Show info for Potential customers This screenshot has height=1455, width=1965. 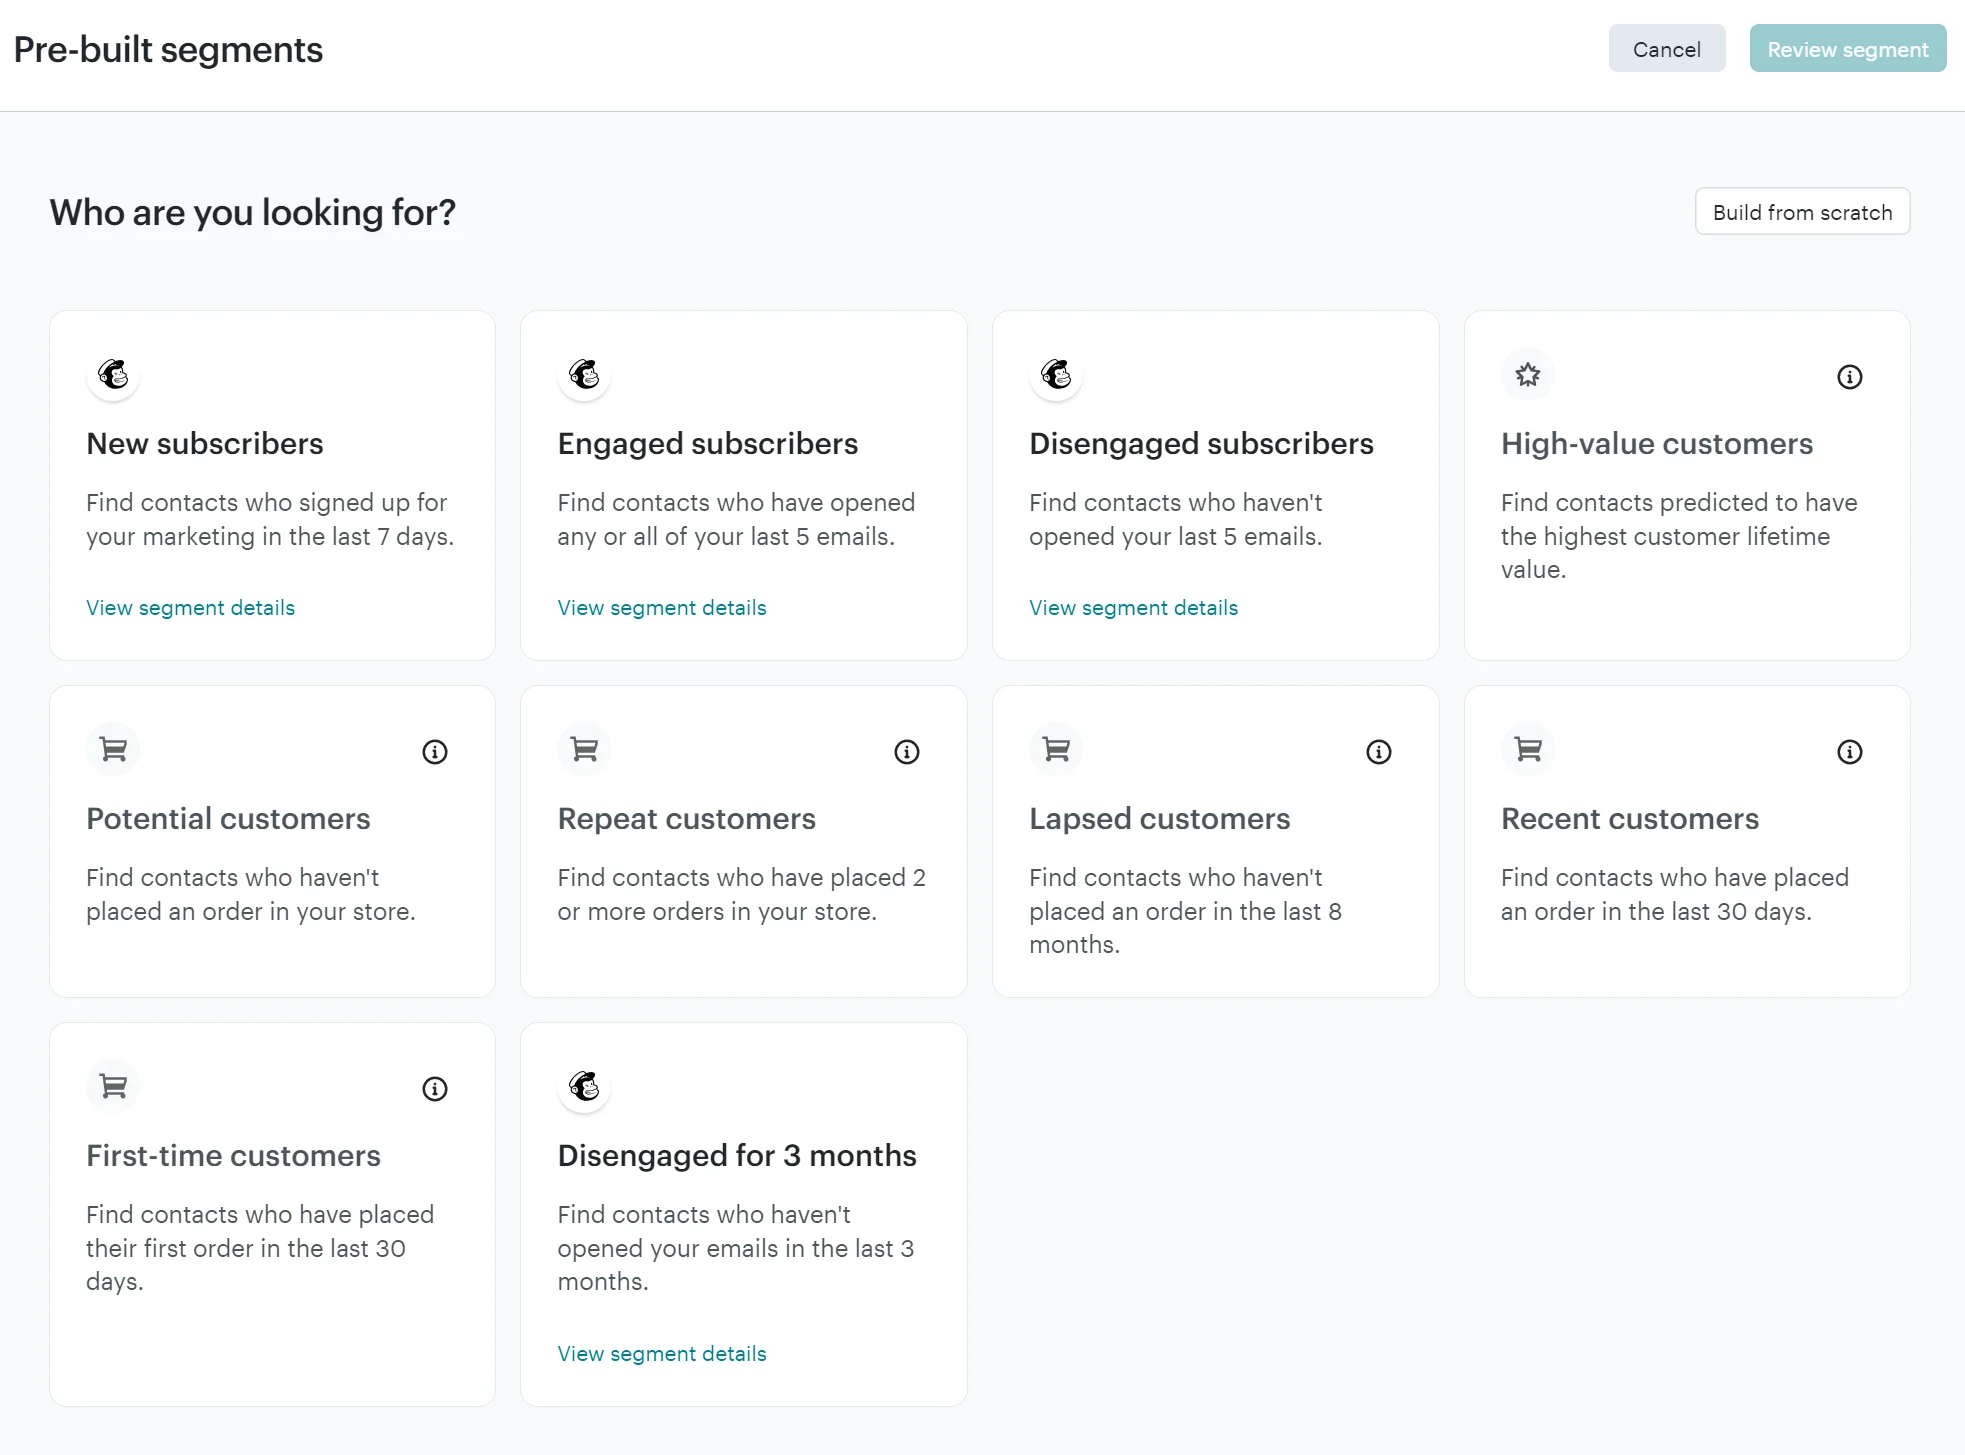(435, 752)
